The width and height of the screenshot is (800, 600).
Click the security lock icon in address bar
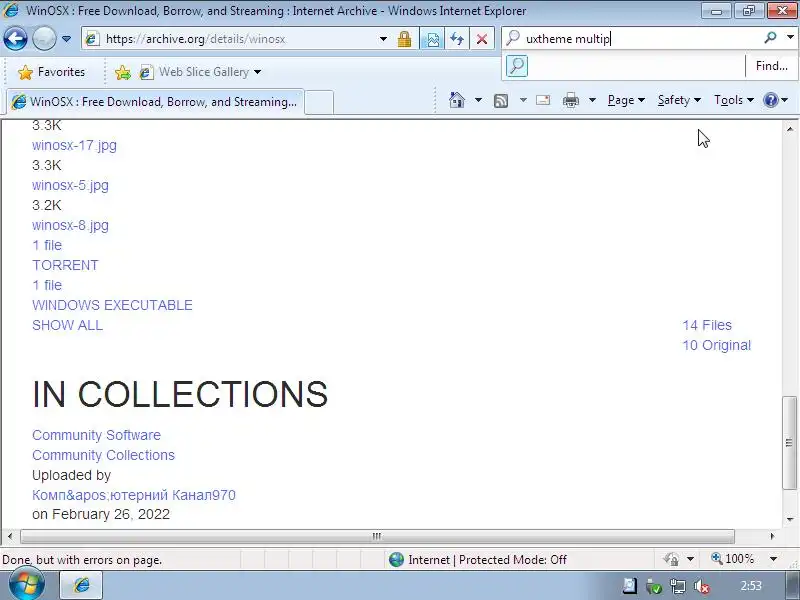click(405, 39)
